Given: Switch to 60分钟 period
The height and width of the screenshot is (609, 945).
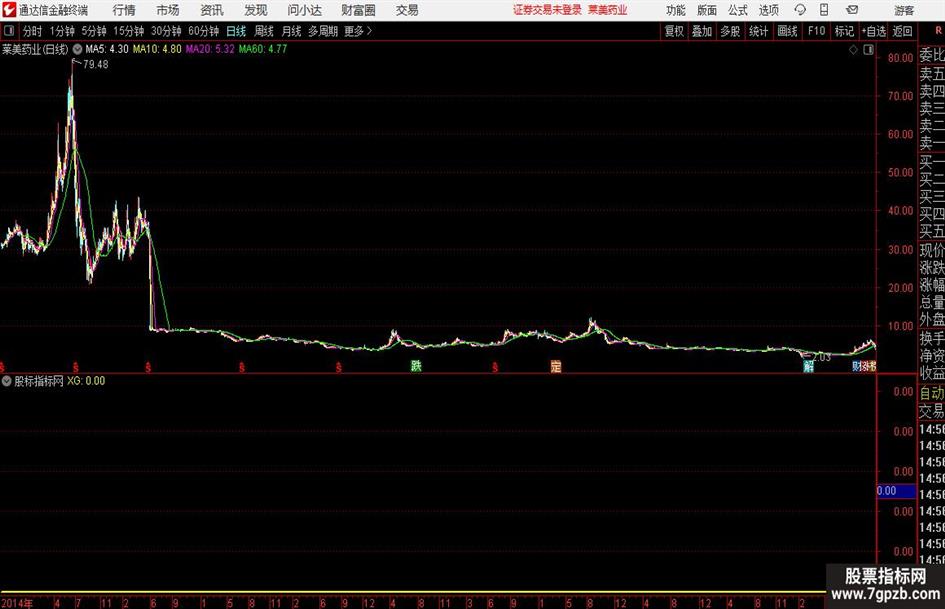Looking at the screenshot, I should [x=203, y=31].
